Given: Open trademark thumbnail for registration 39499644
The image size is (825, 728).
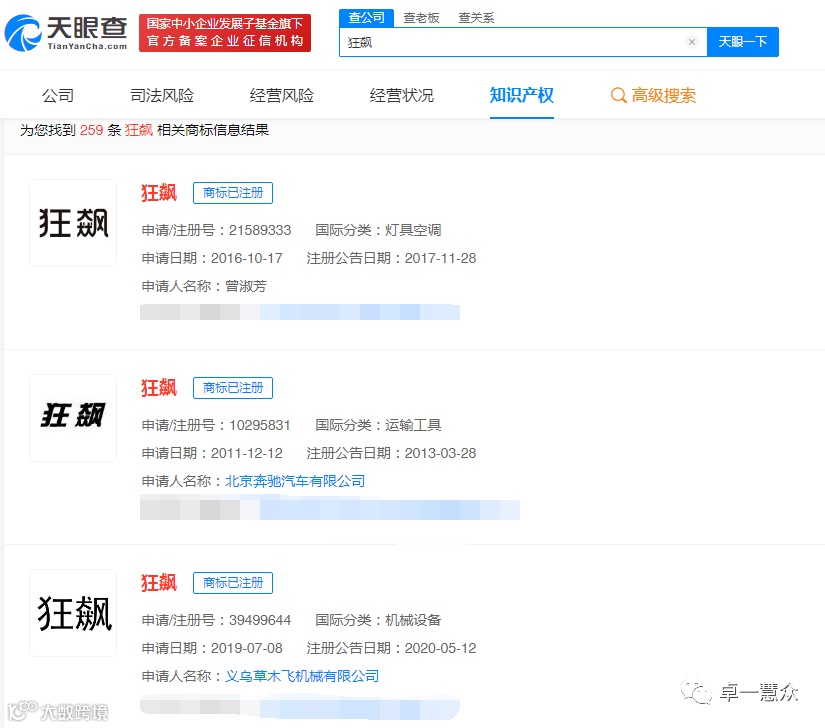Looking at the screenshot, I should pos(73,613).
